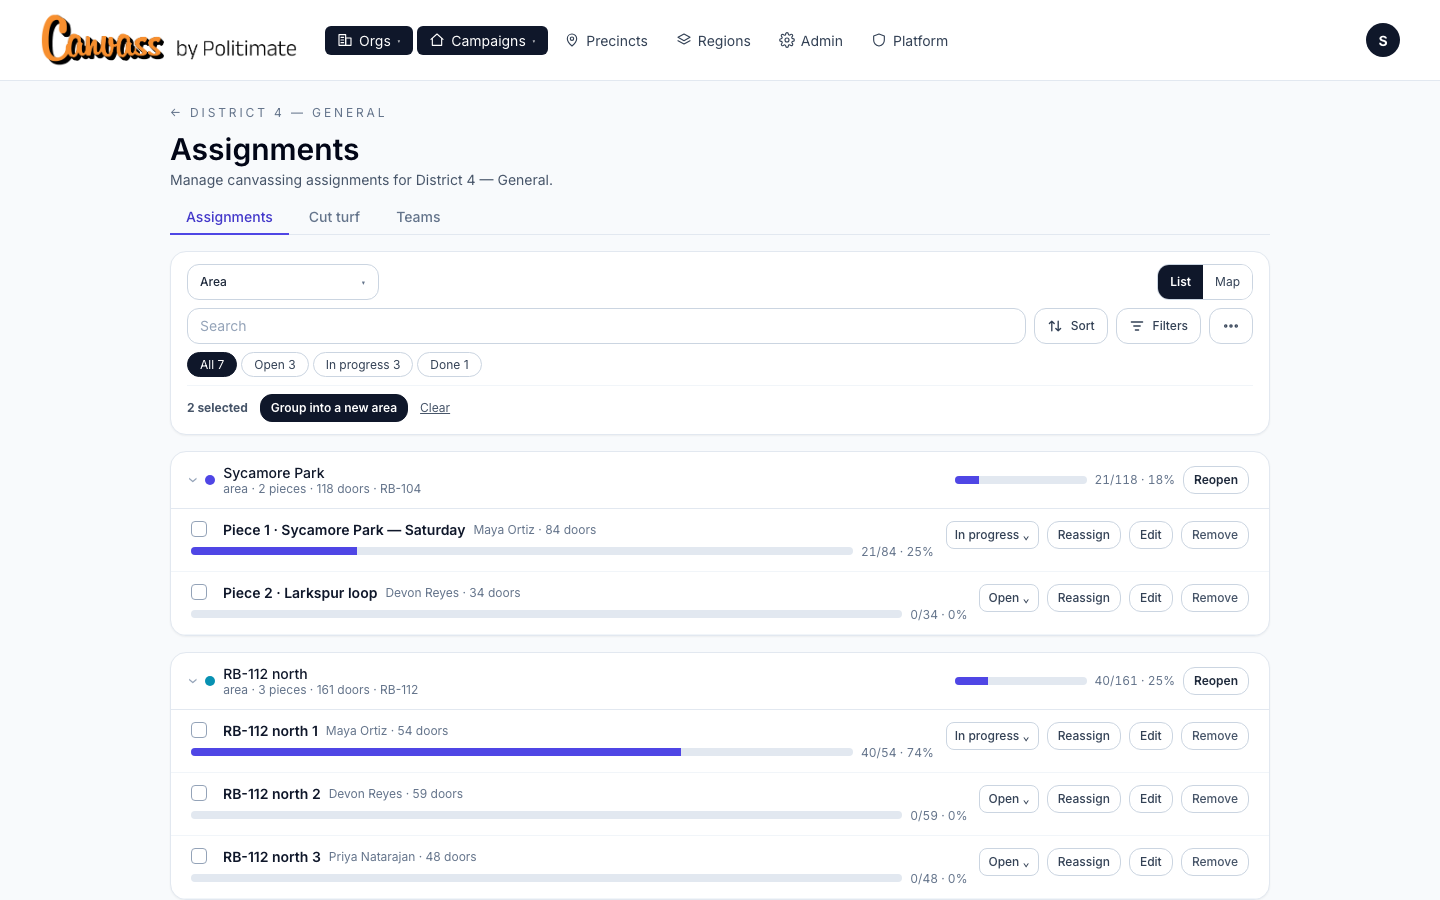
Task: Reassign RB-112 north 2
Action: click(1084, 799)
